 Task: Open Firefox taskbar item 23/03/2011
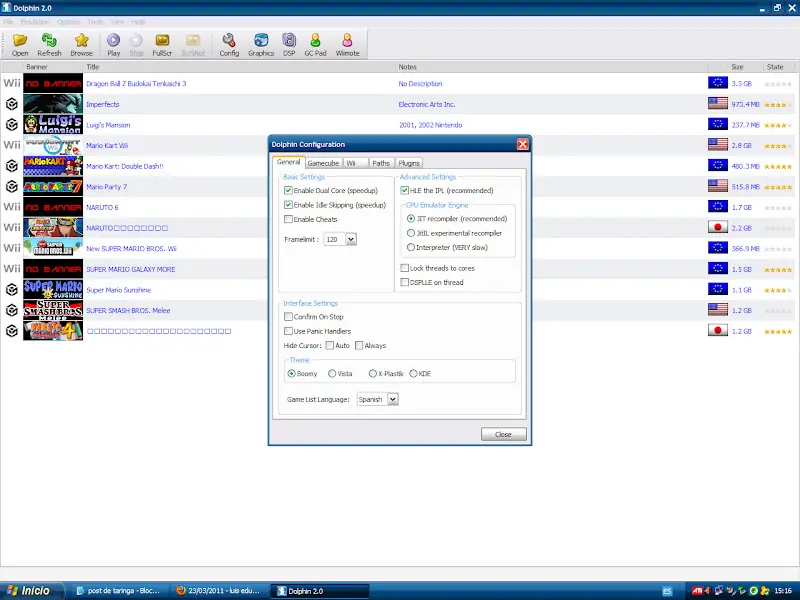tap(218, 591)
